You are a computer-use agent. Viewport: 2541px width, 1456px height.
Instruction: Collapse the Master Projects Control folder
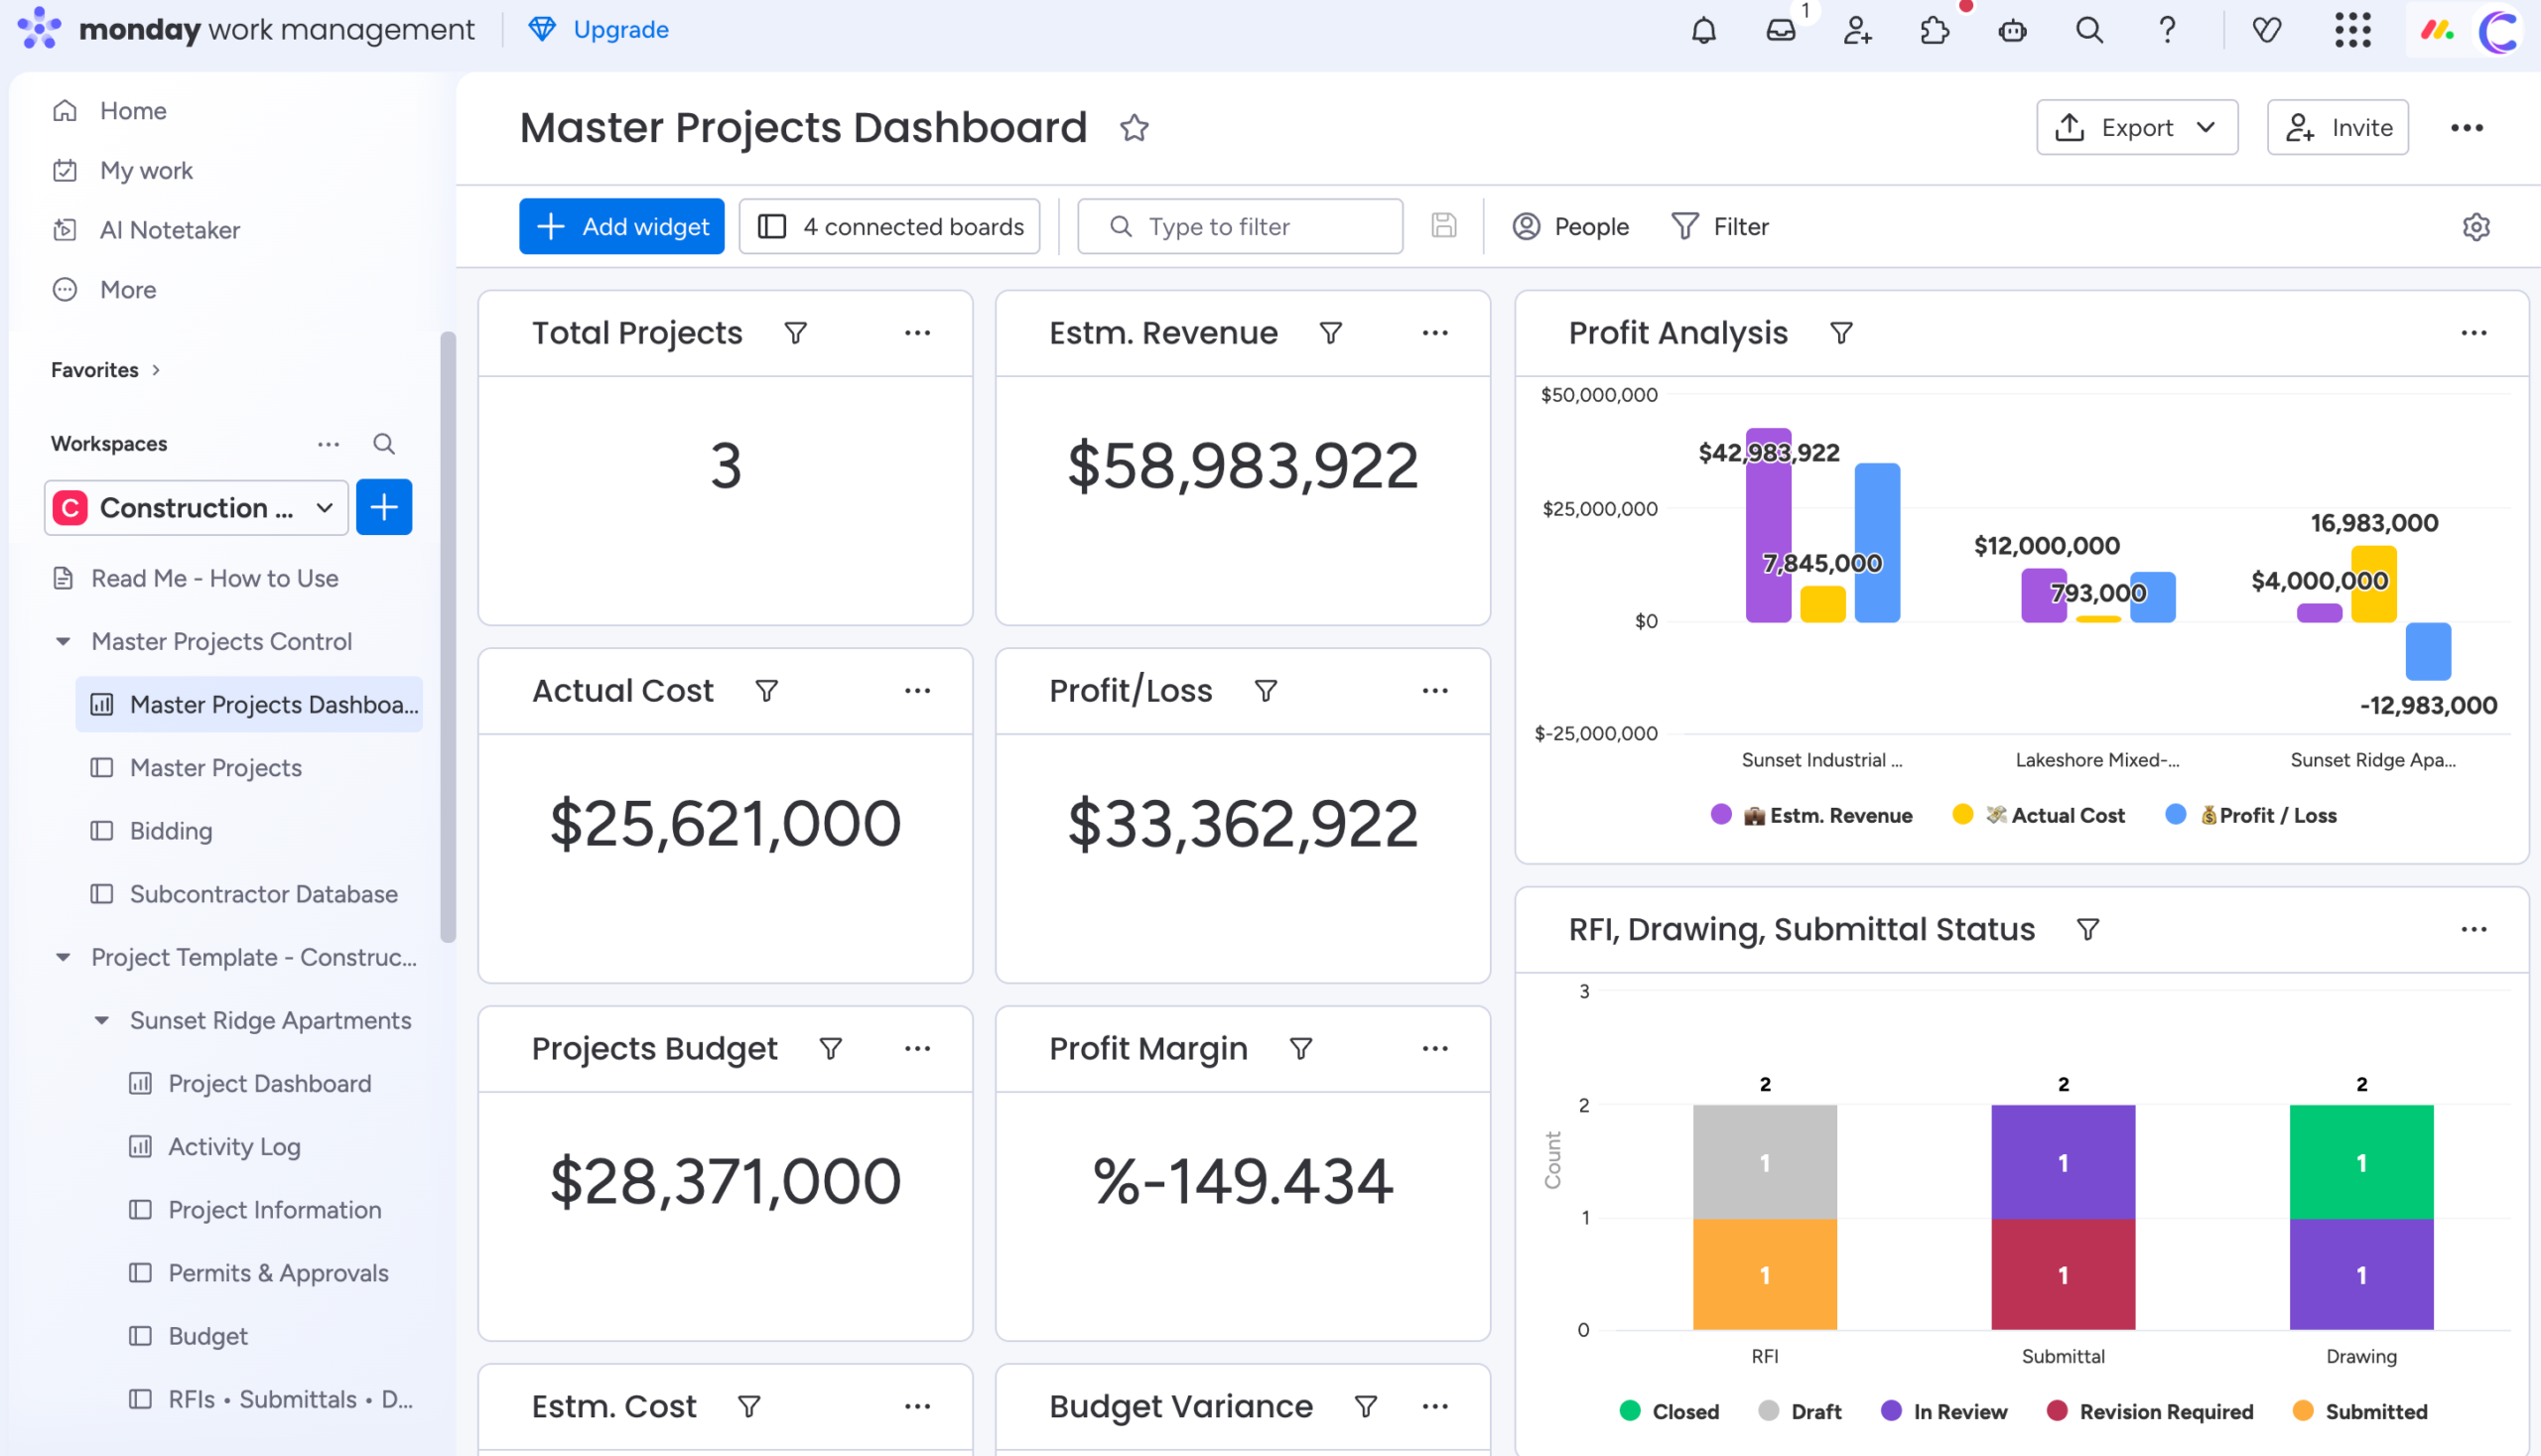(63, 642)
